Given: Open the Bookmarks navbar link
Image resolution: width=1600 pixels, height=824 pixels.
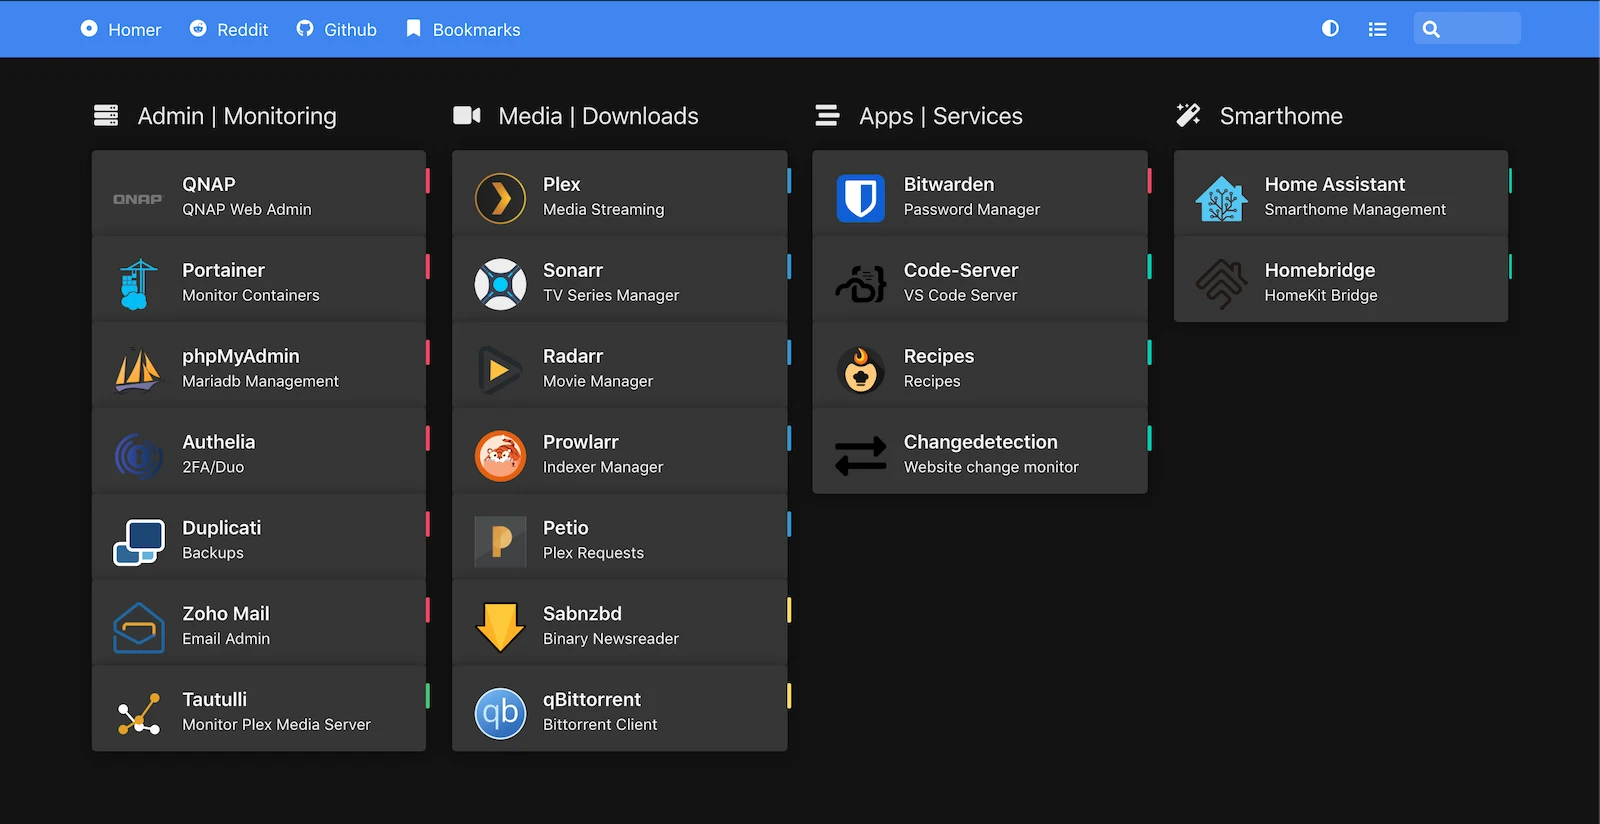Looking at the screenshot, I should 463,29.
